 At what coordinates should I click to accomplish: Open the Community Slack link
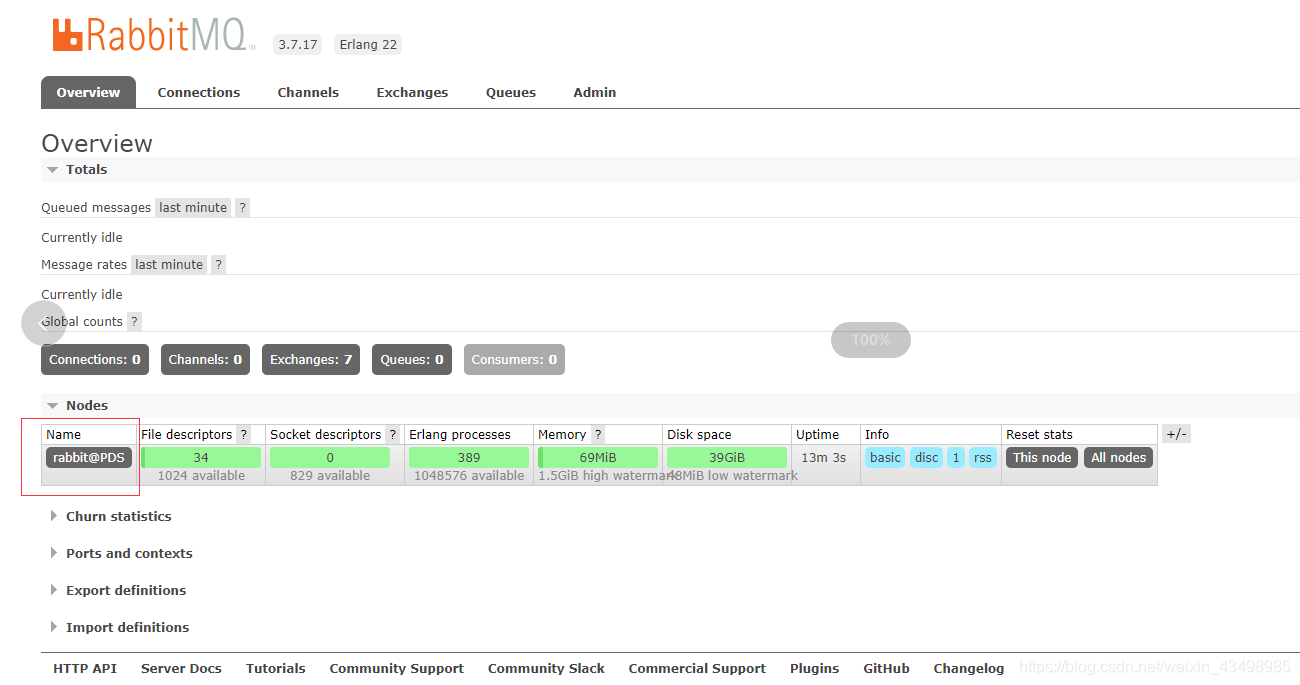(546, 669)
